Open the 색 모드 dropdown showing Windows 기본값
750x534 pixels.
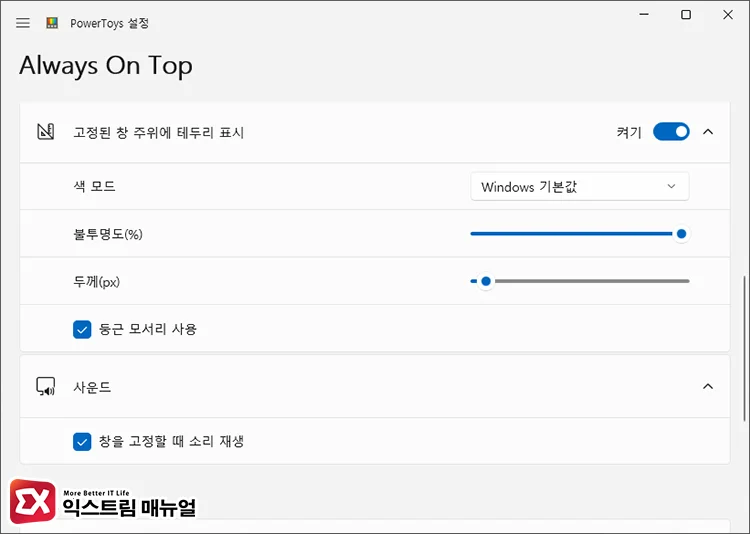pos(579,187)
